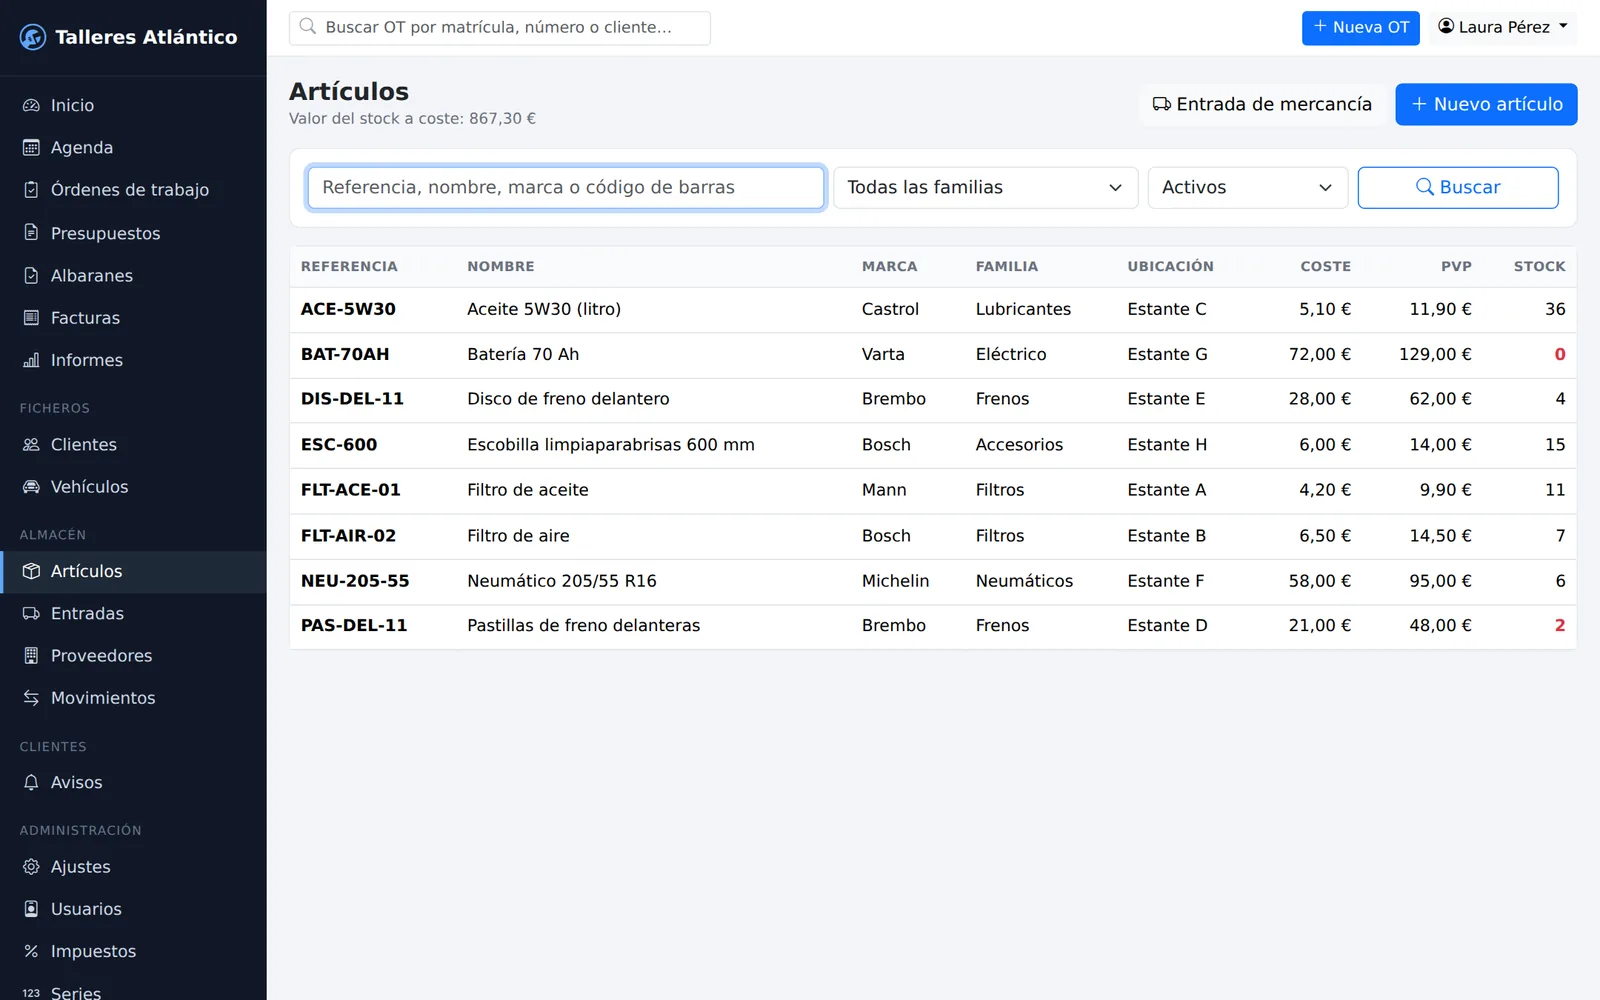Click the Entradas truck icon in sidebar

pyautogui.click(x=31, y=614)
